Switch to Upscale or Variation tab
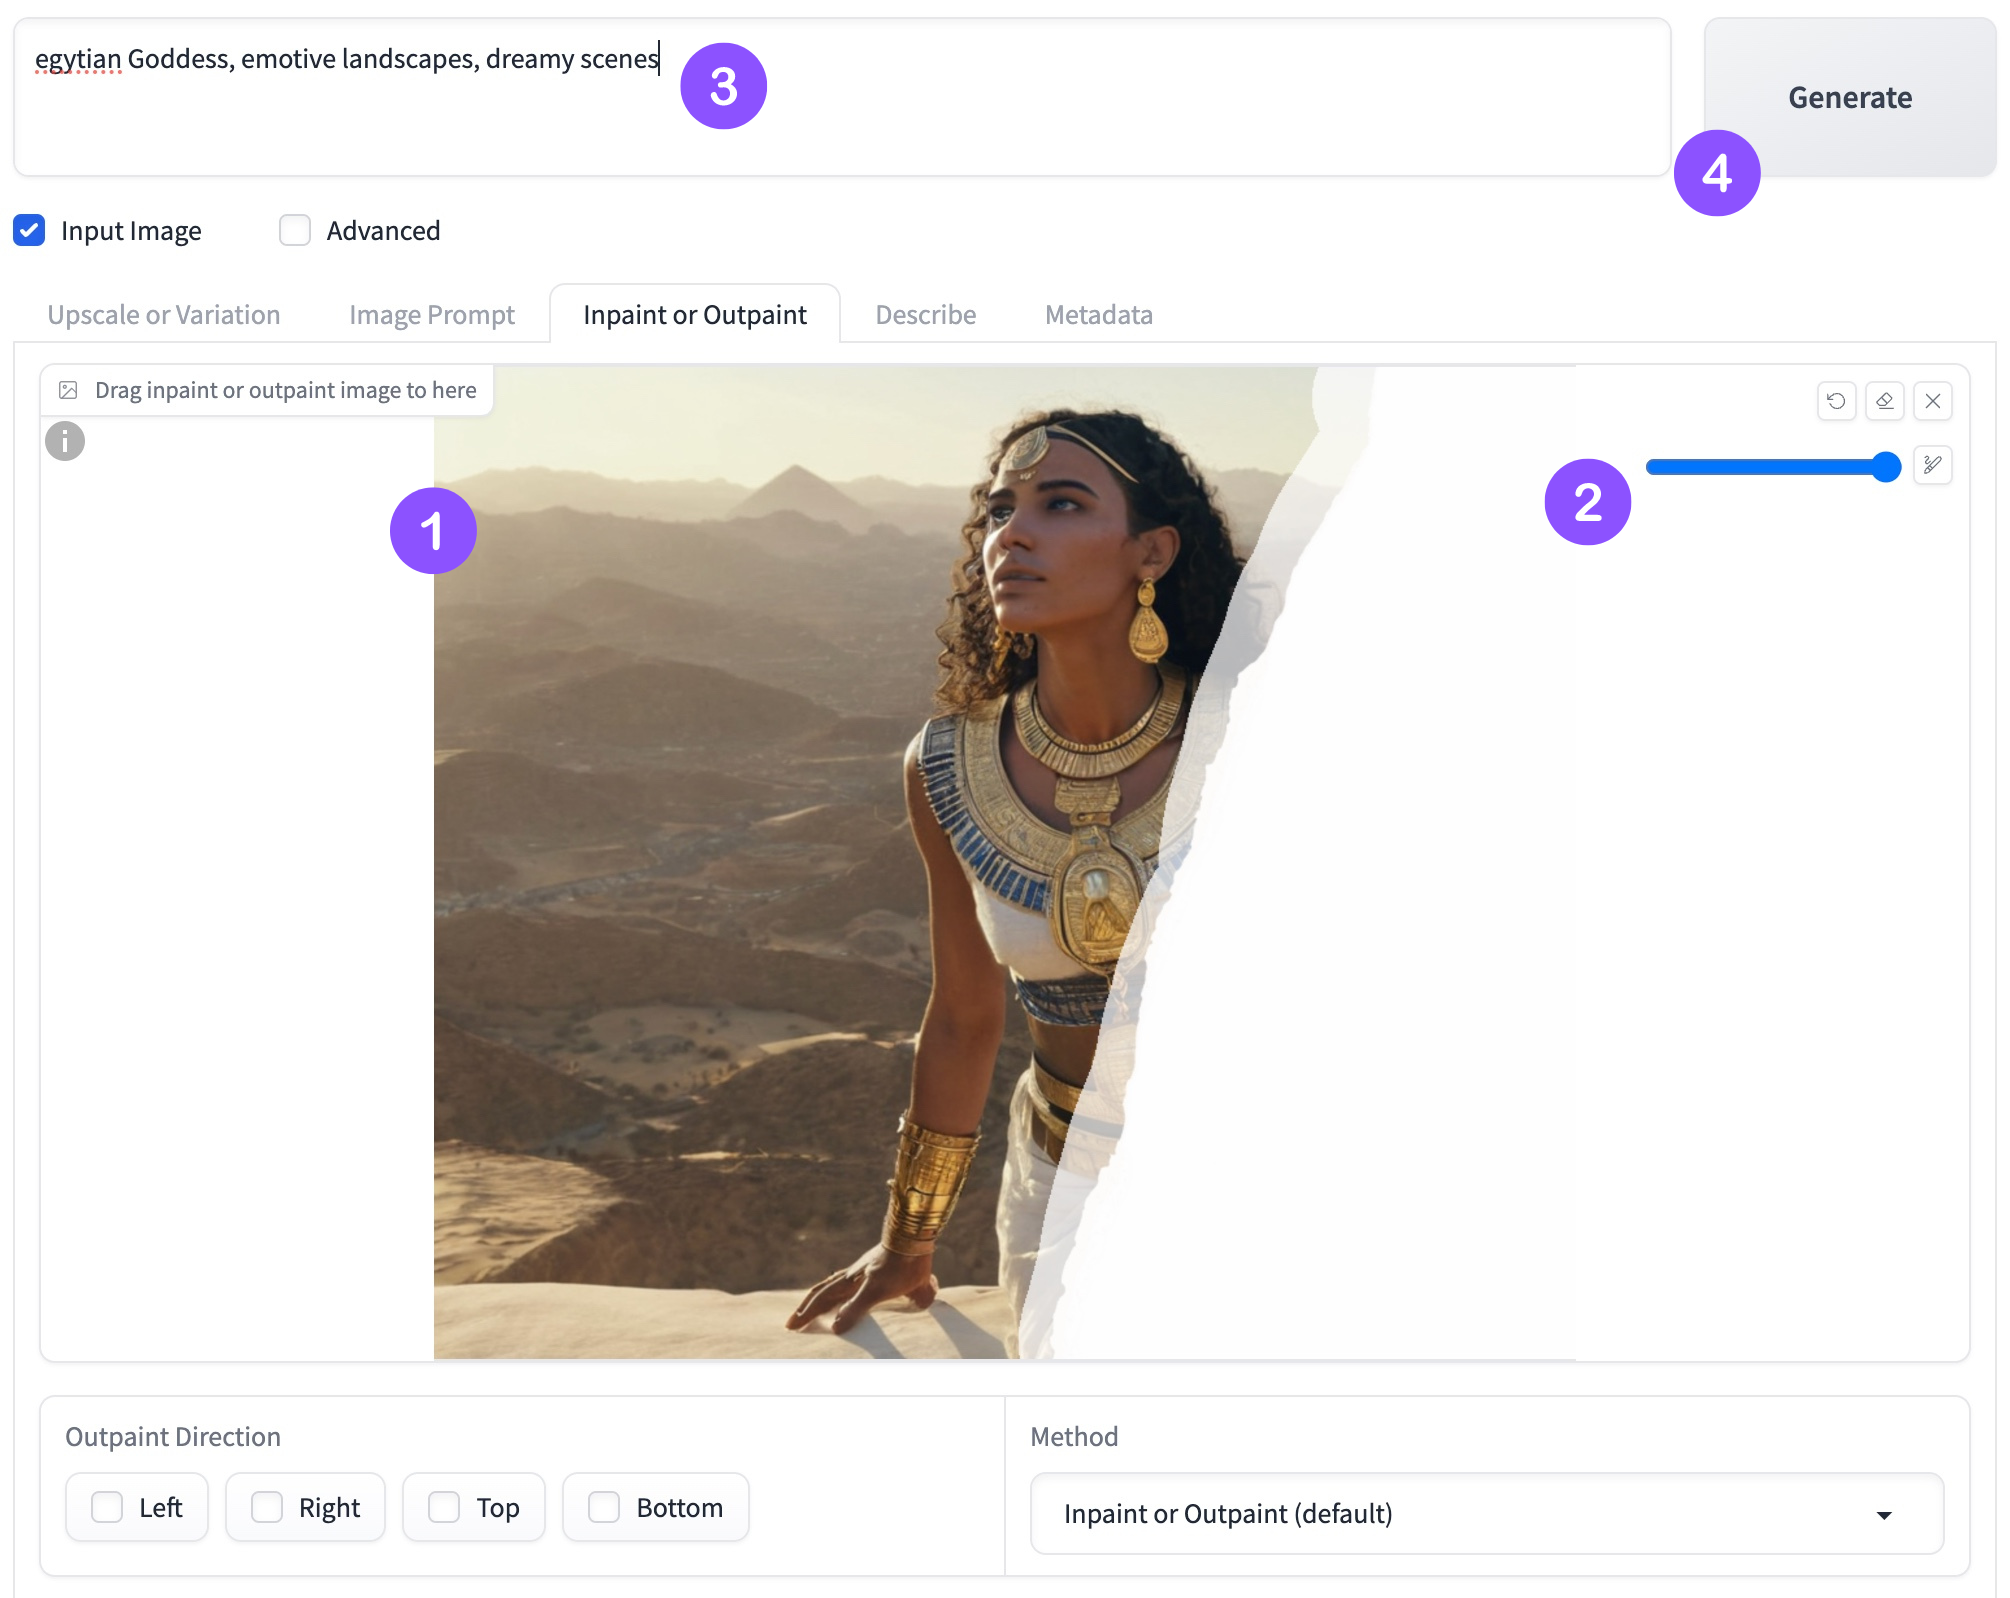2010x1598 pixels. click(x=164, y=314)
